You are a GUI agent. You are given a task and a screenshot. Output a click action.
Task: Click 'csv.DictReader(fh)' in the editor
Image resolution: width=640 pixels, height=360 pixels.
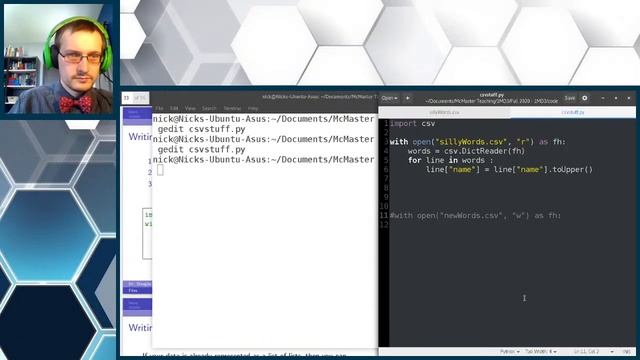tap(484, 151)
